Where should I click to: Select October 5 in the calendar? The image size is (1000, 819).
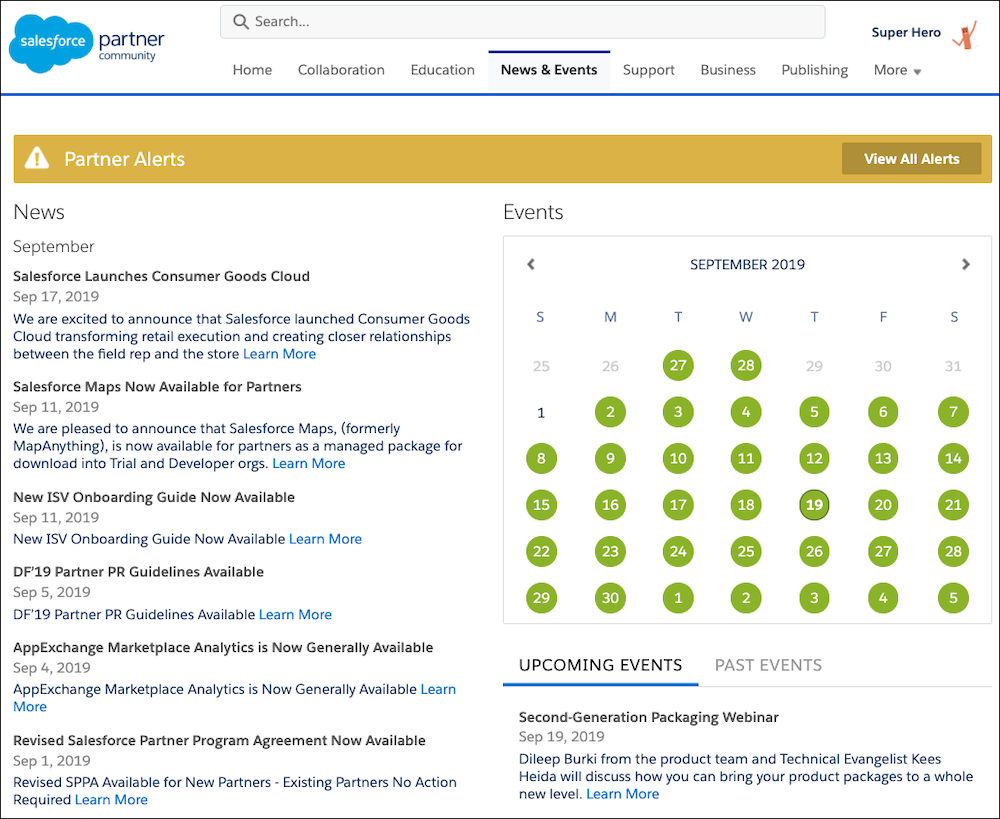[x=953, y=598]
